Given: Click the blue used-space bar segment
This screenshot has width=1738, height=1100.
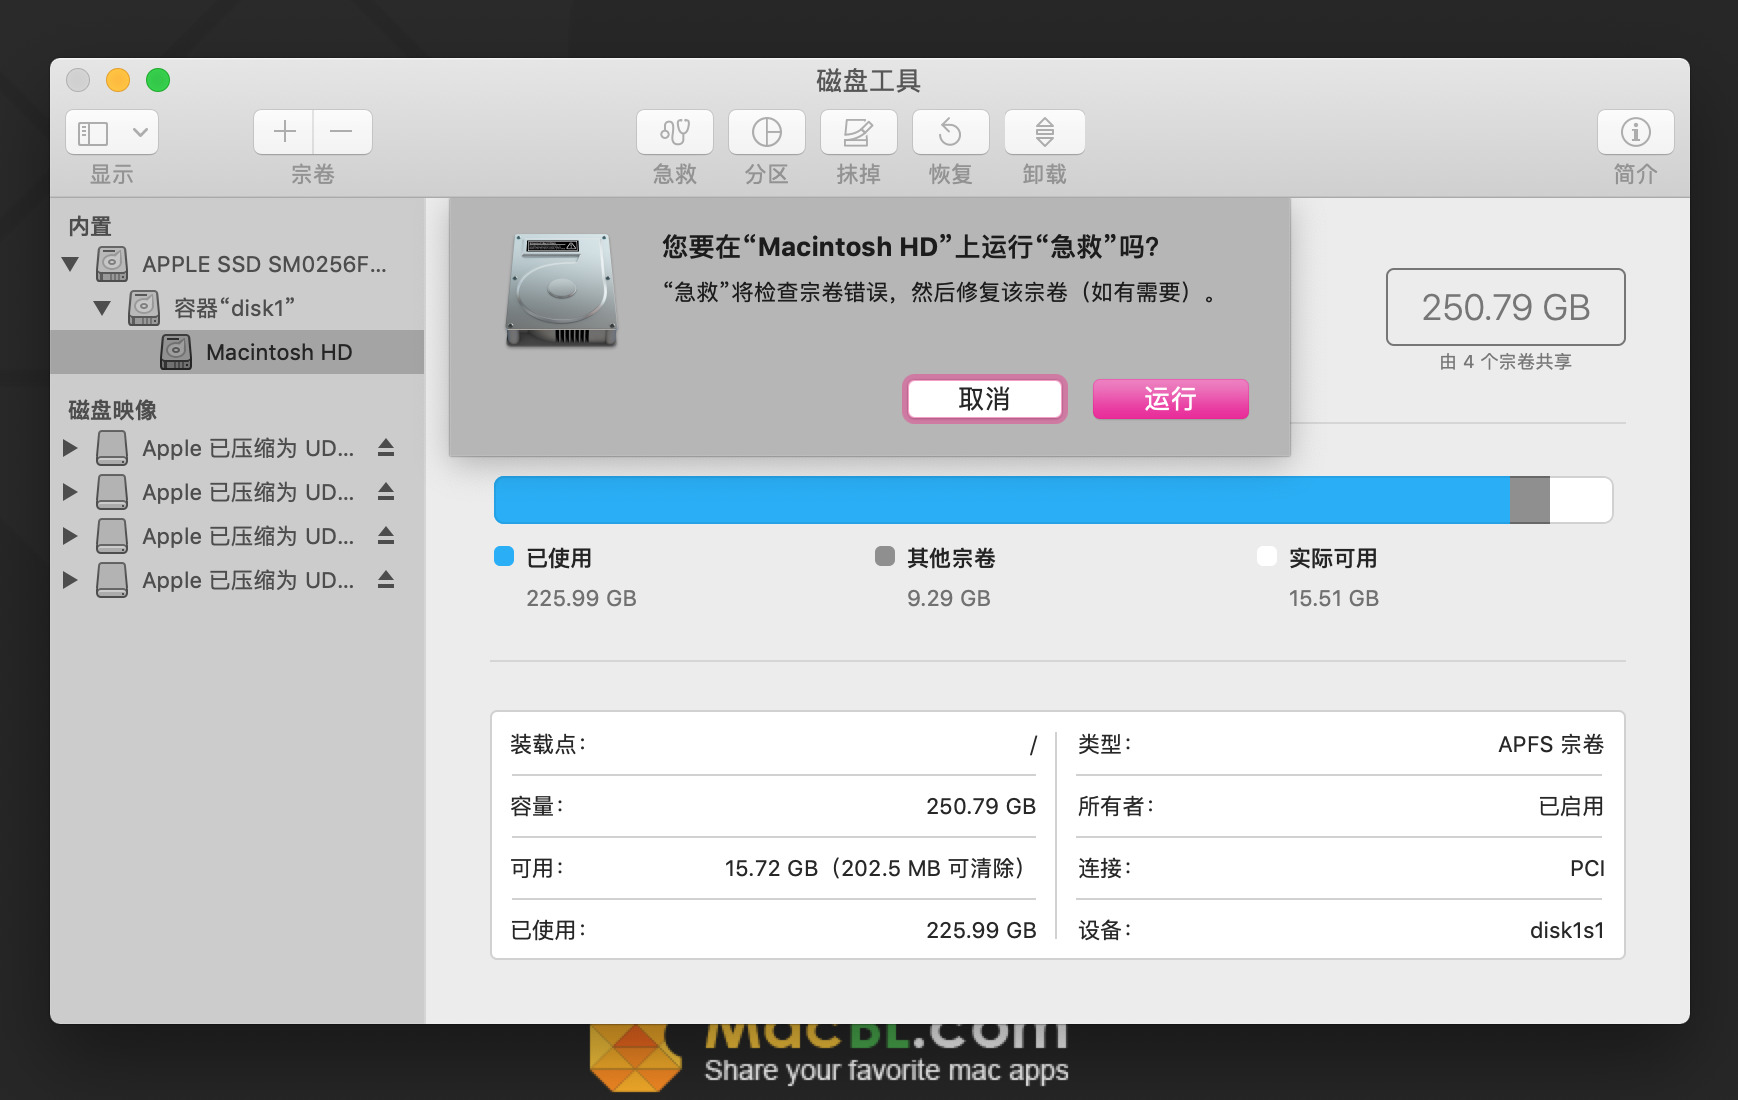Looking at the screenshot, I should 1001,500.
